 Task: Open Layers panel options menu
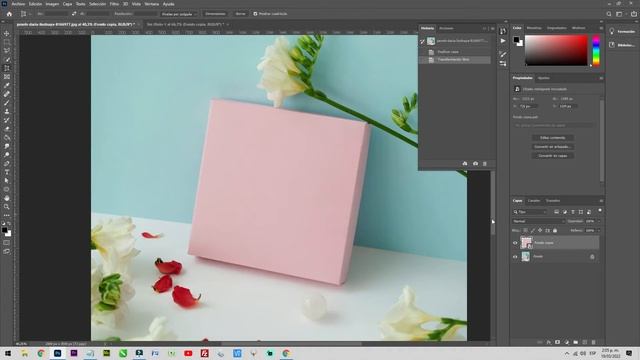[601, 201]
